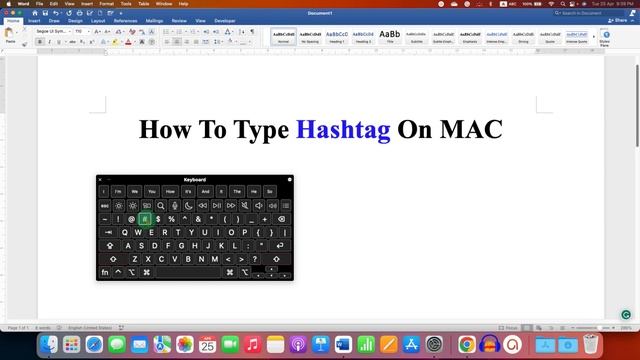Save the document using the floppy disk icon

click(45, 13)
